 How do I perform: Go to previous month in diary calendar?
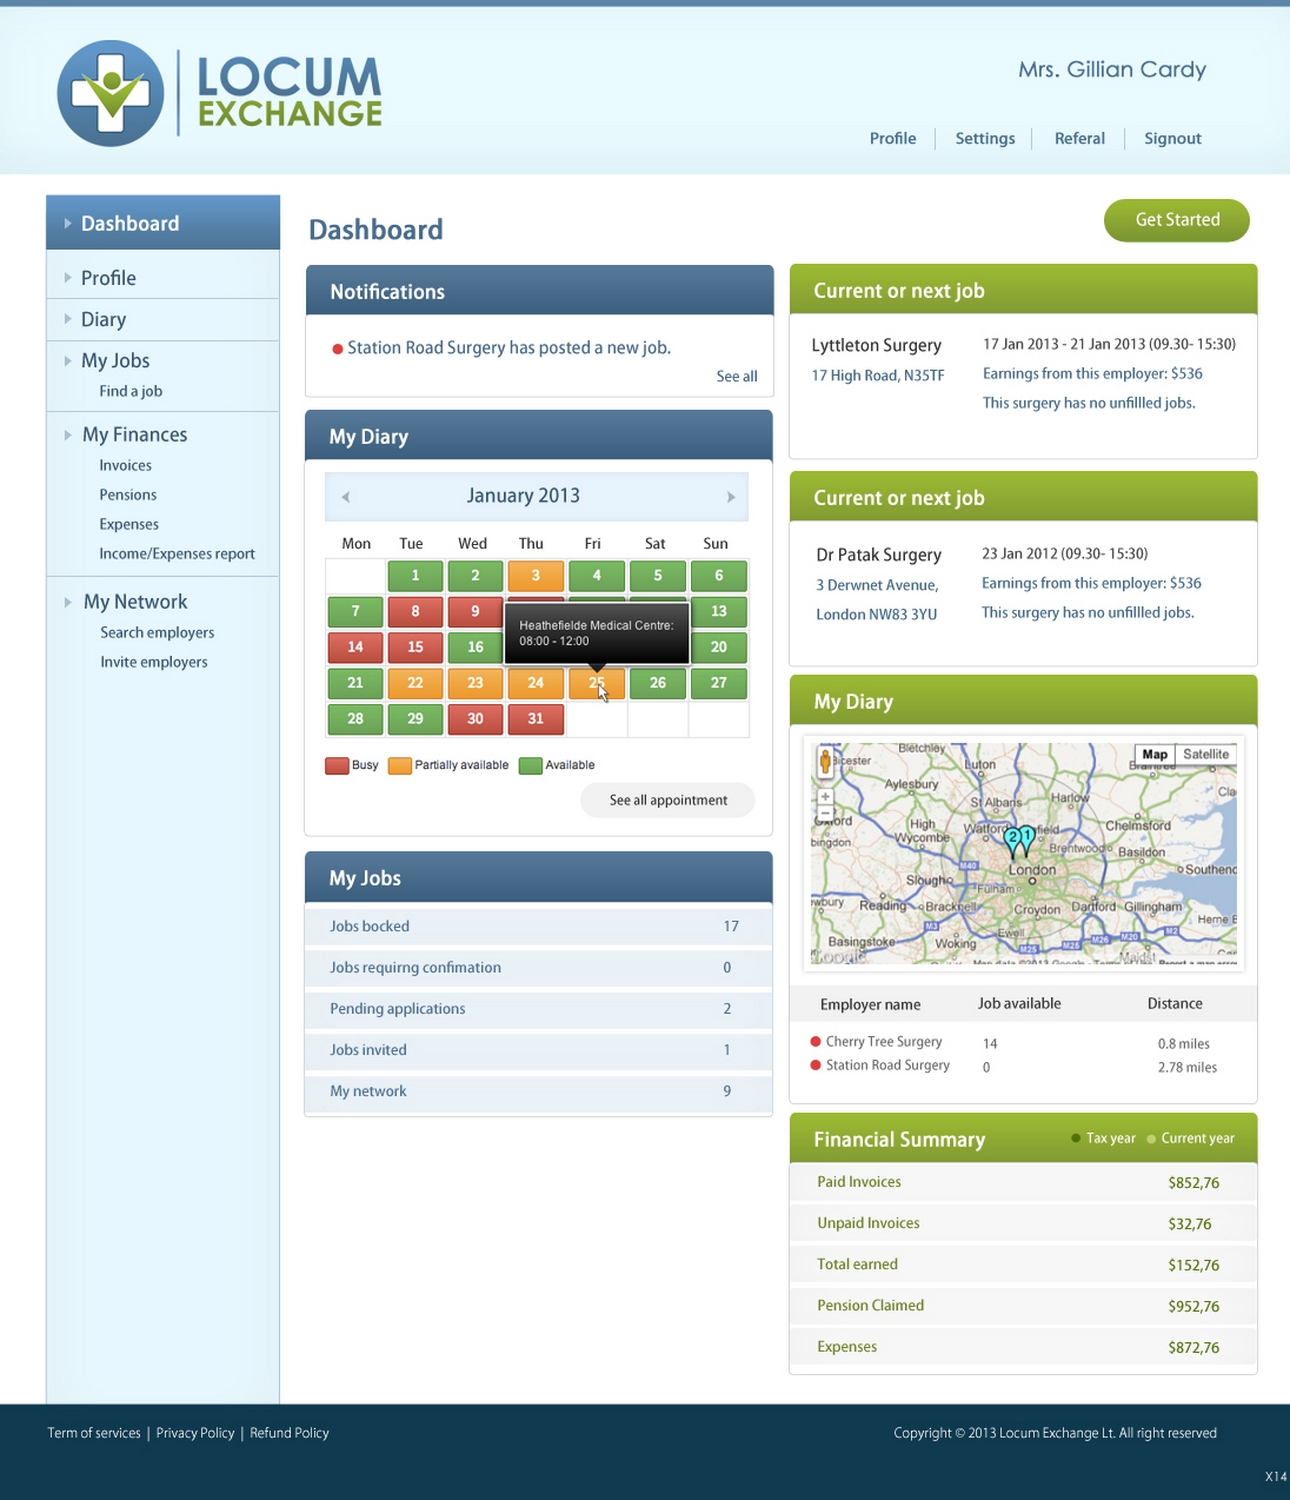tap(346, 497)
